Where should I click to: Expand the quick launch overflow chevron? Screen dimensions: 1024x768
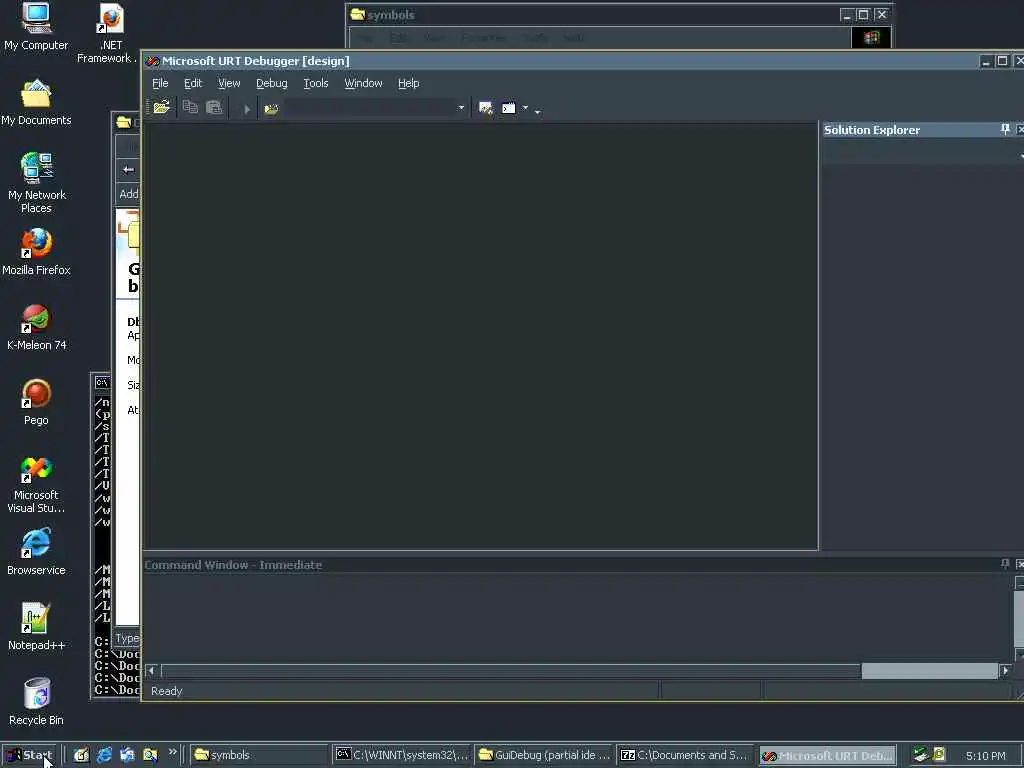[172, 752]
